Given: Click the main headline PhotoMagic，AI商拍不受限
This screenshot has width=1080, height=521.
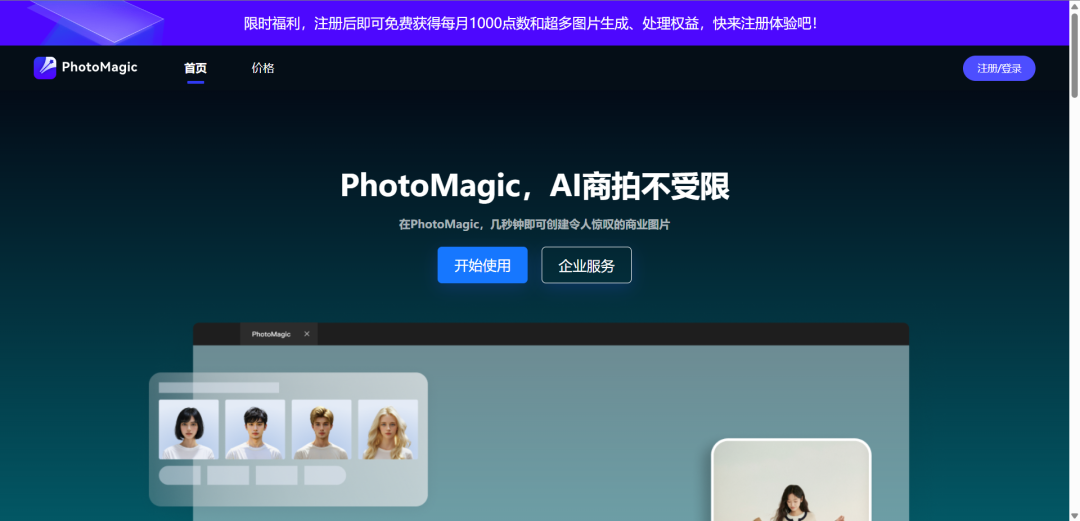Looking at the screenshot, I should pos(534,186).
